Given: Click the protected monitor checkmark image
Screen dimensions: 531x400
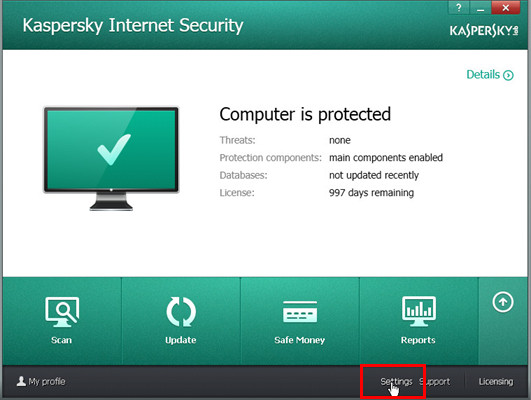Looking at the screenshot, I should pos(111,159).
